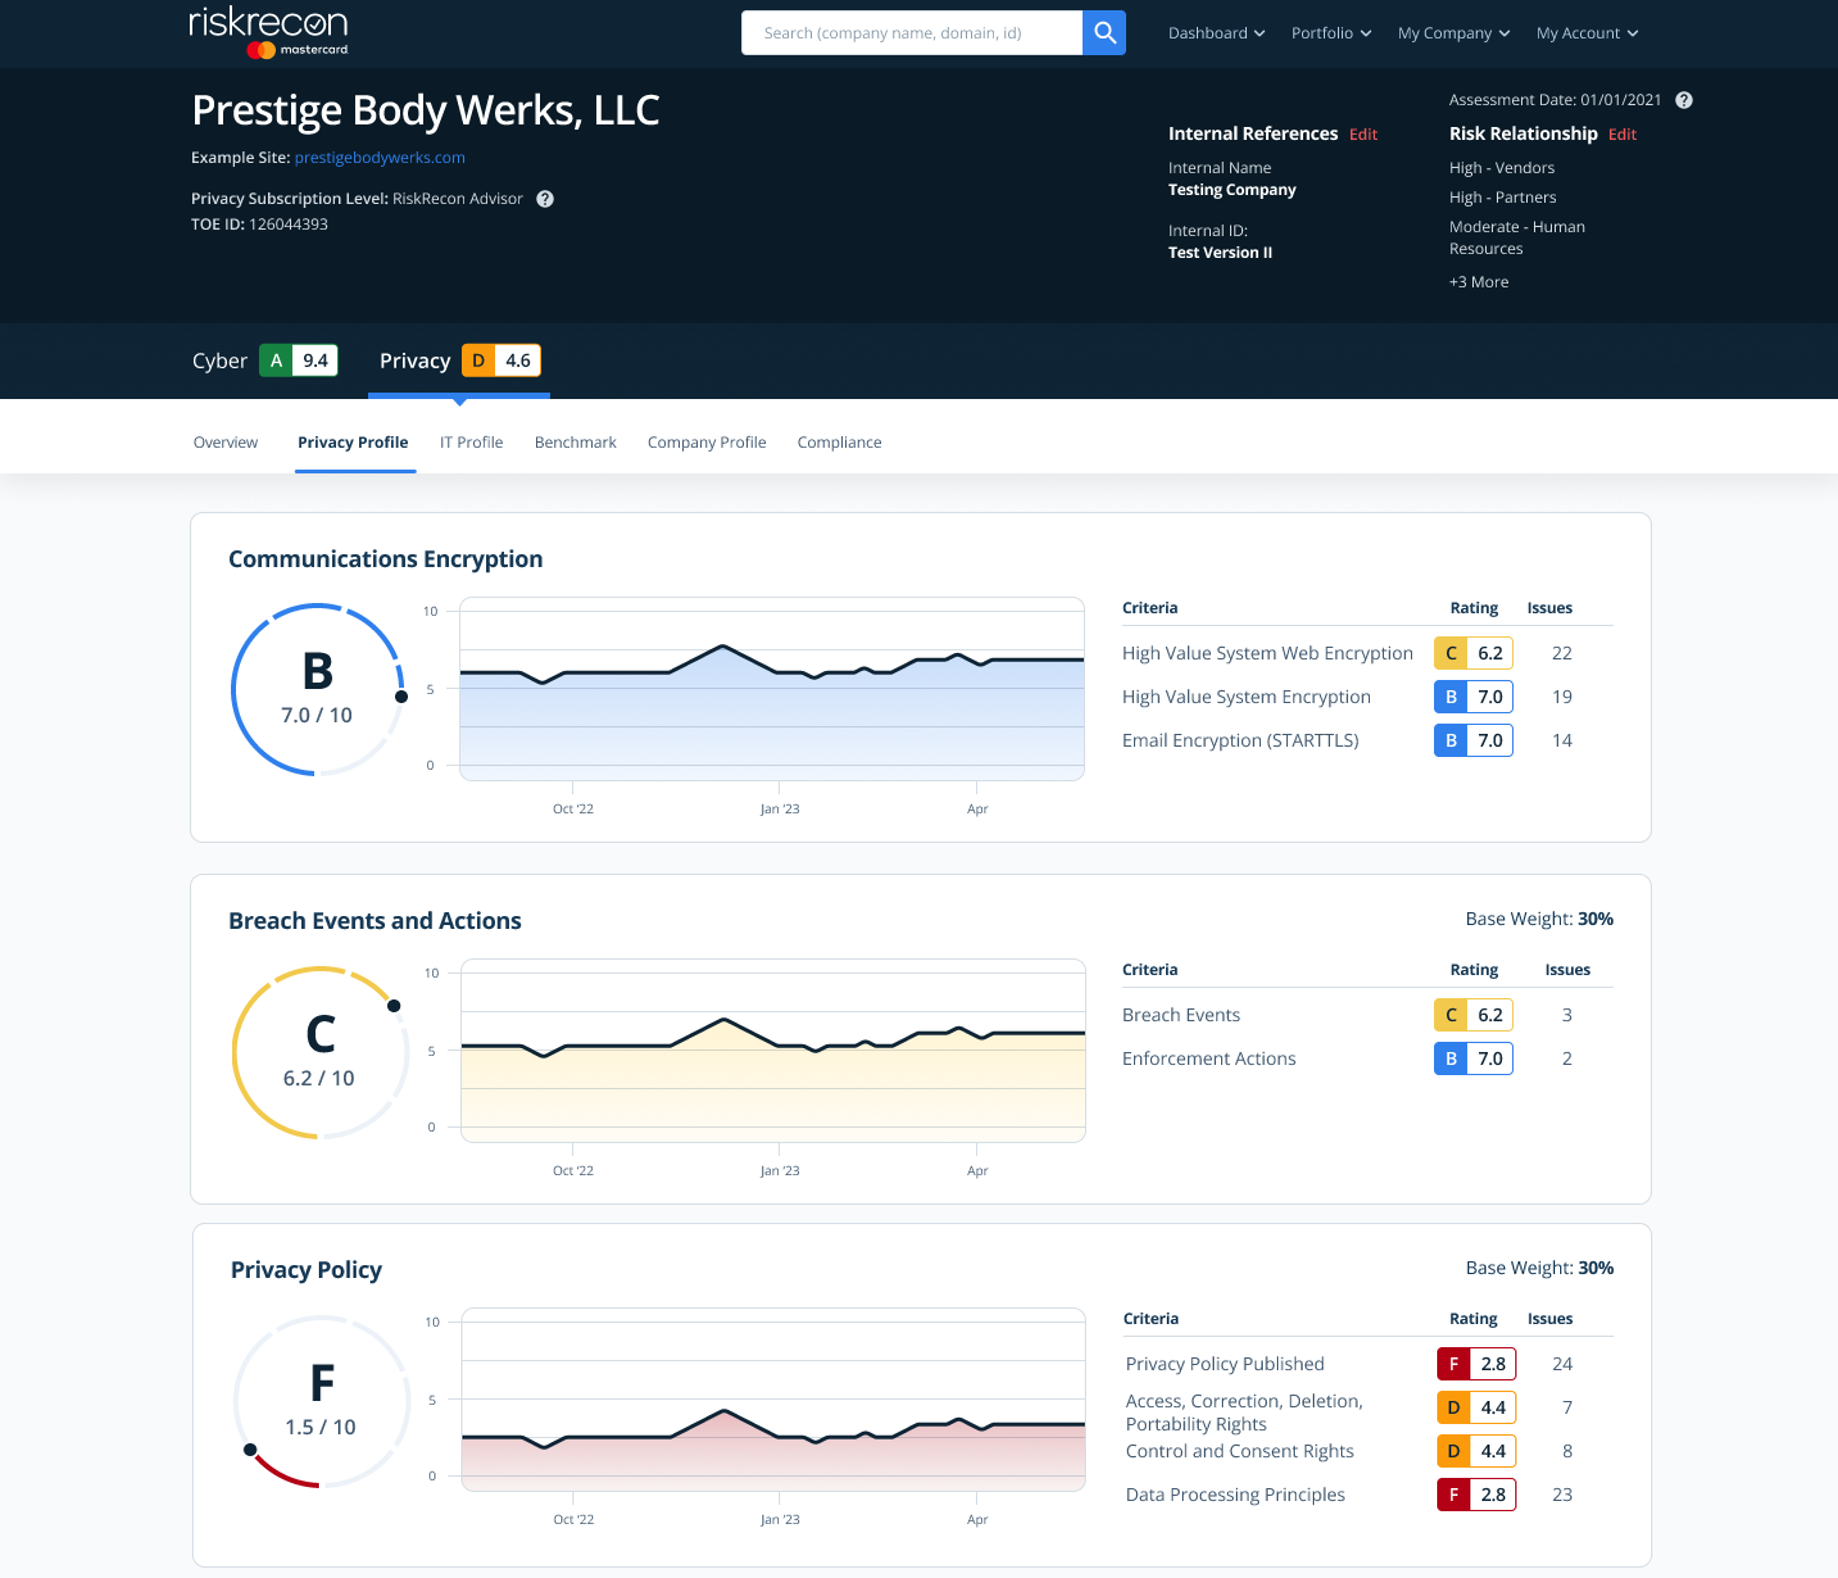The height and width of the screenshot is (1578, 1838).
Task: Click issues count 23 for Data Processing Principles
Action: click(1562, 1495)
